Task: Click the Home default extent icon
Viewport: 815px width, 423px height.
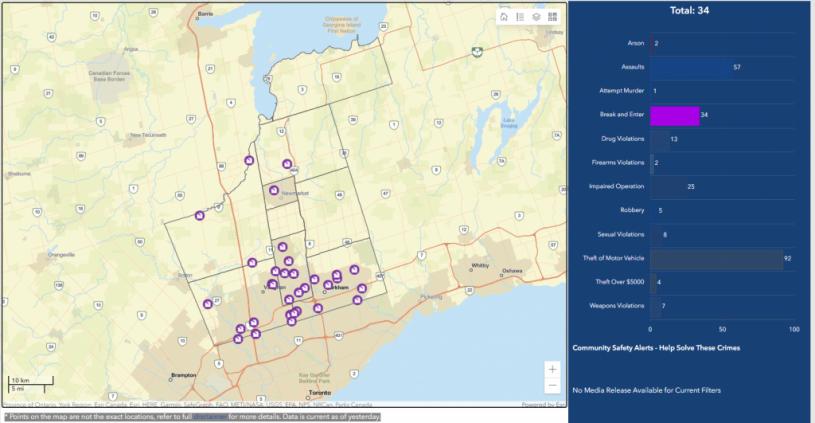Action: tap(504, 17)
